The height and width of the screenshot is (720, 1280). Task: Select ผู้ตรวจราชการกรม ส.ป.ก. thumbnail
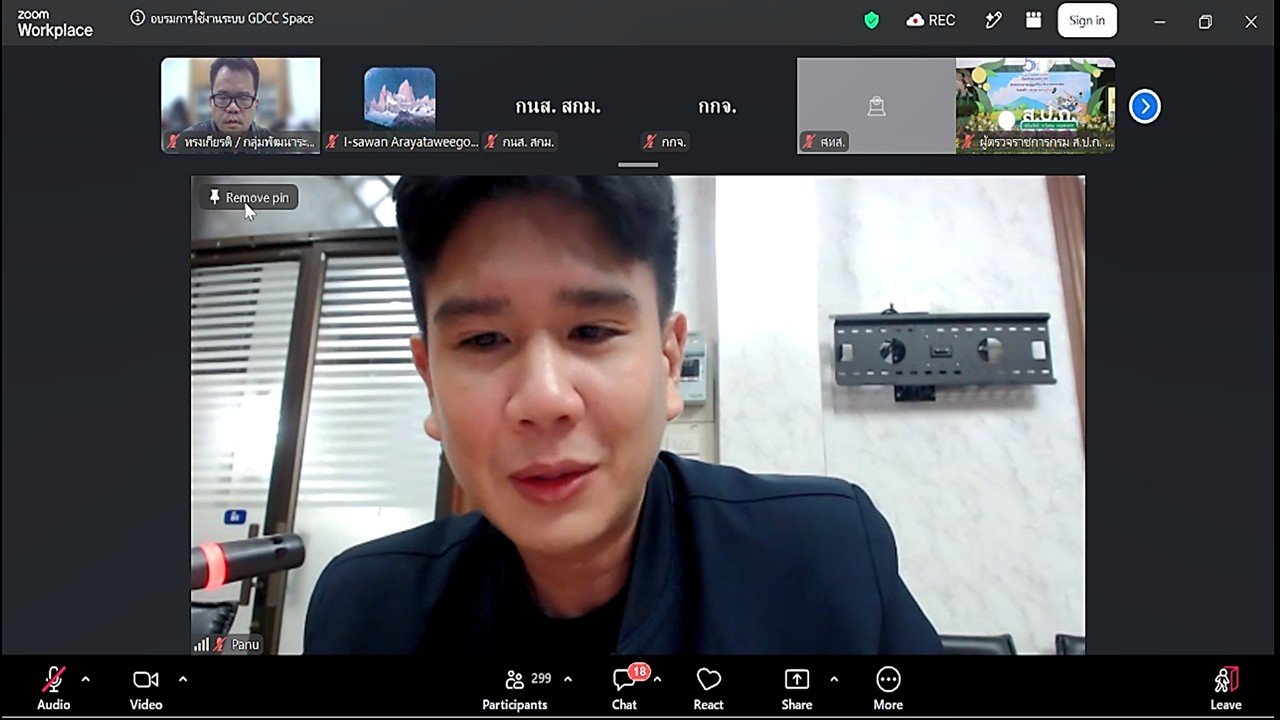point(1035,105)
